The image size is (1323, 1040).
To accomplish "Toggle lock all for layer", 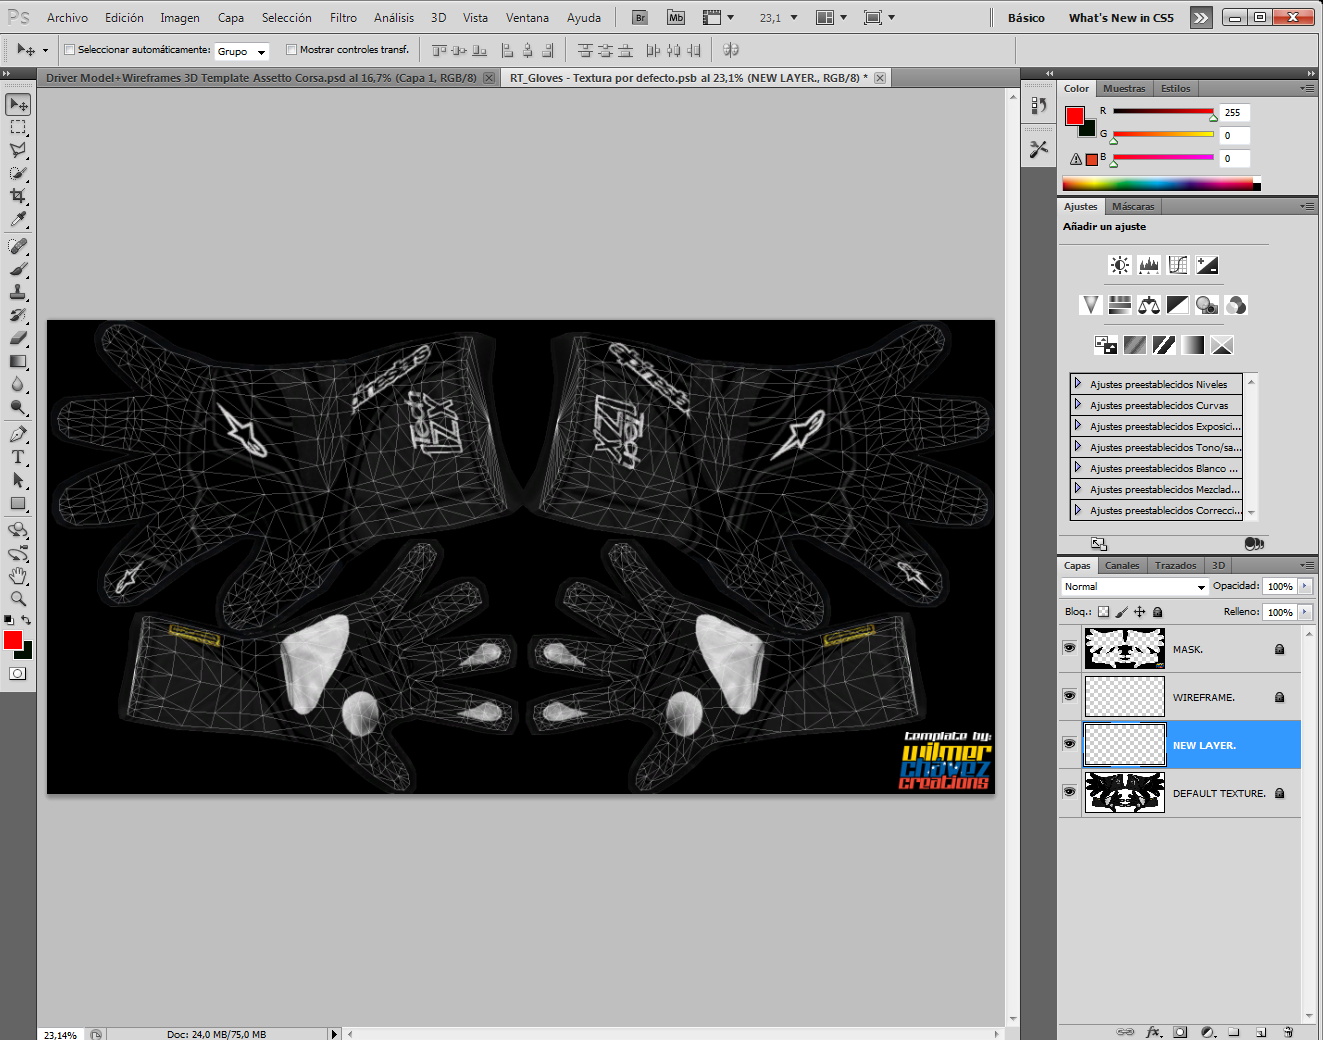I will (1158, 612).
